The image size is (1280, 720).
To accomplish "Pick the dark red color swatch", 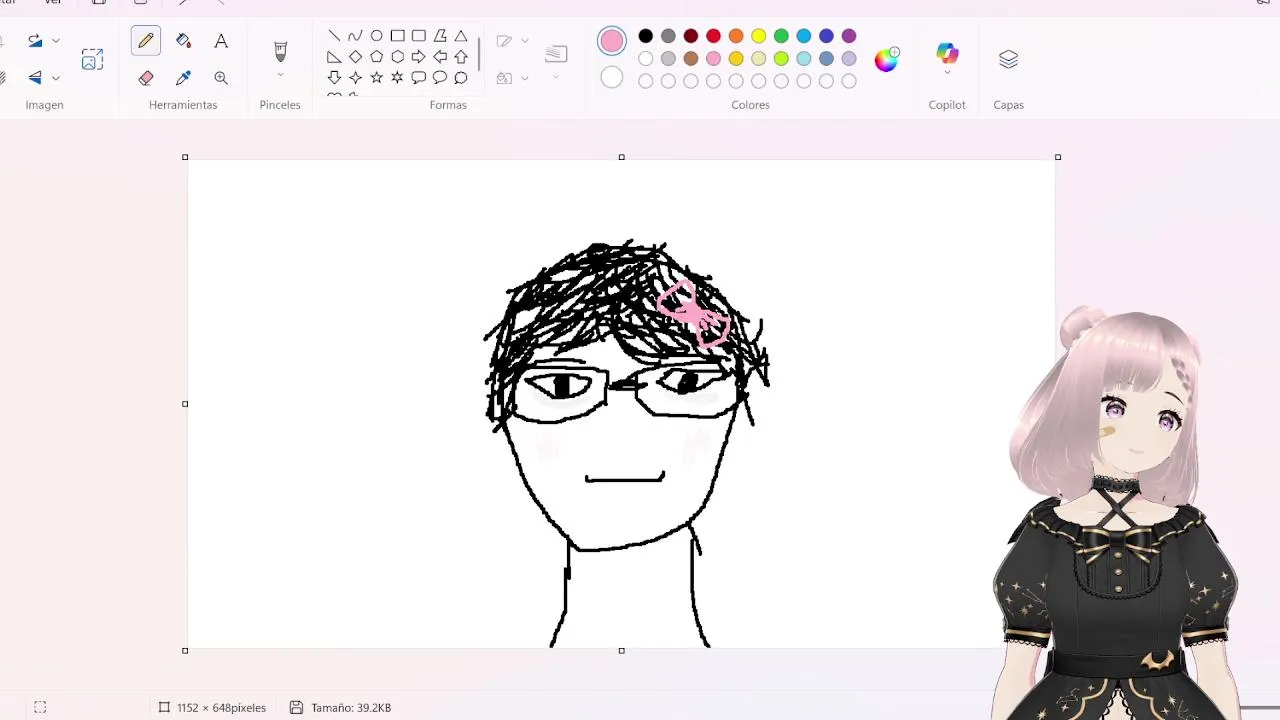I will point(691,36).
